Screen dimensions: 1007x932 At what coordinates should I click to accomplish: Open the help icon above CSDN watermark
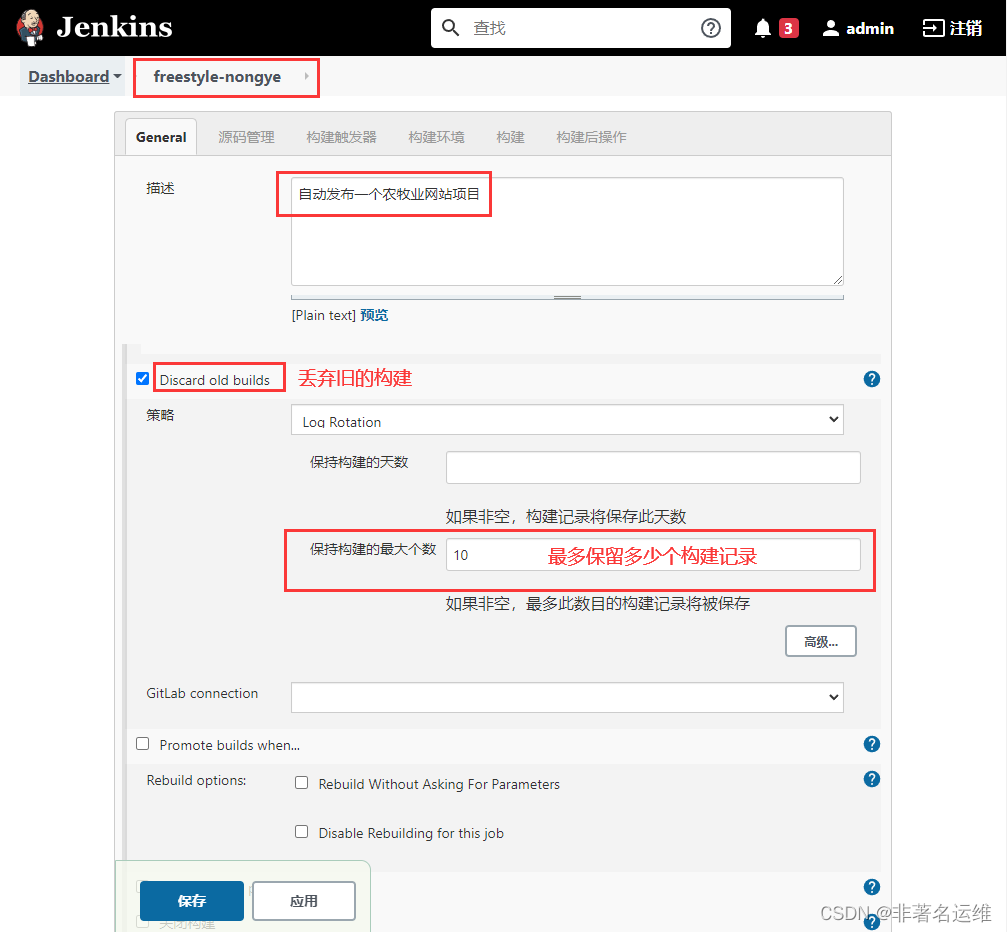click(871, 887)
